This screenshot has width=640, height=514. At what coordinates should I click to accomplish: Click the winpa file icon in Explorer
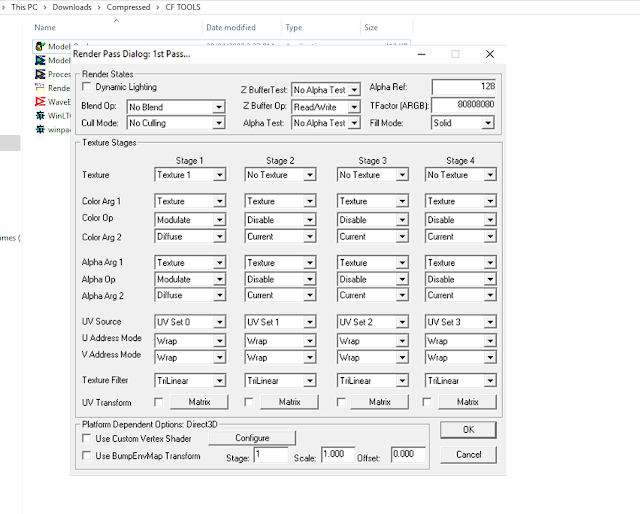pos(40,129)
